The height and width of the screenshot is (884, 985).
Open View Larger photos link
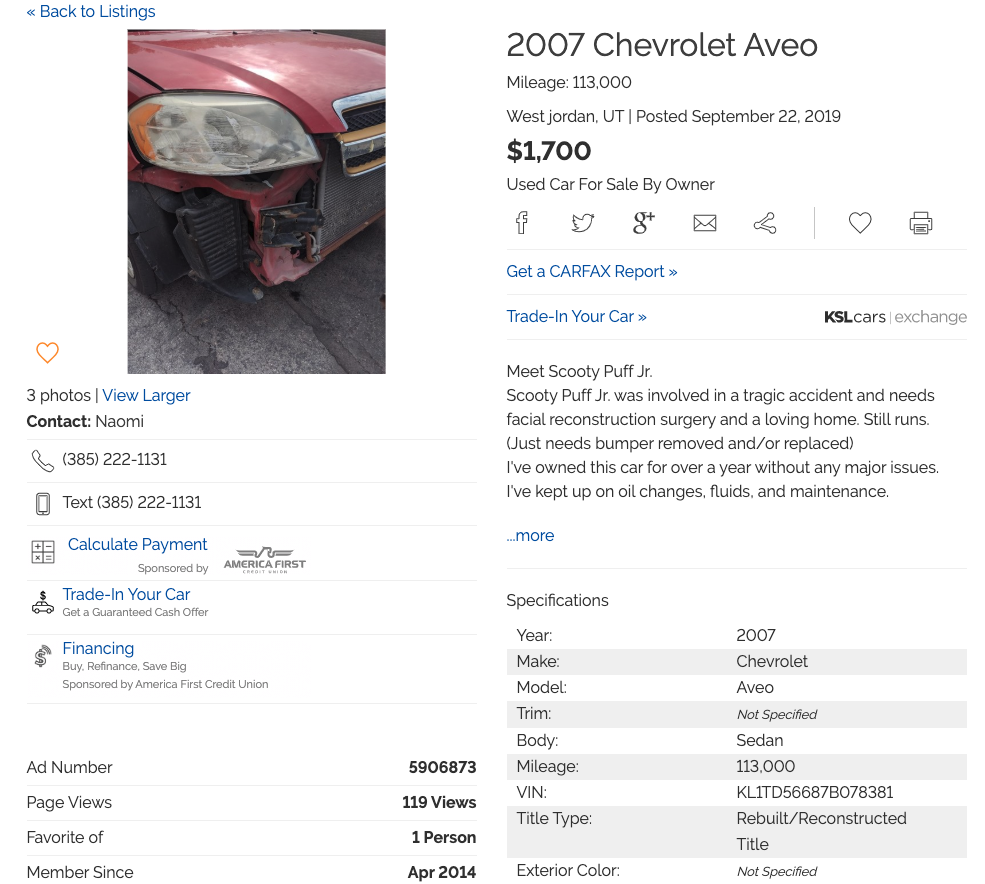click(146, 395)
